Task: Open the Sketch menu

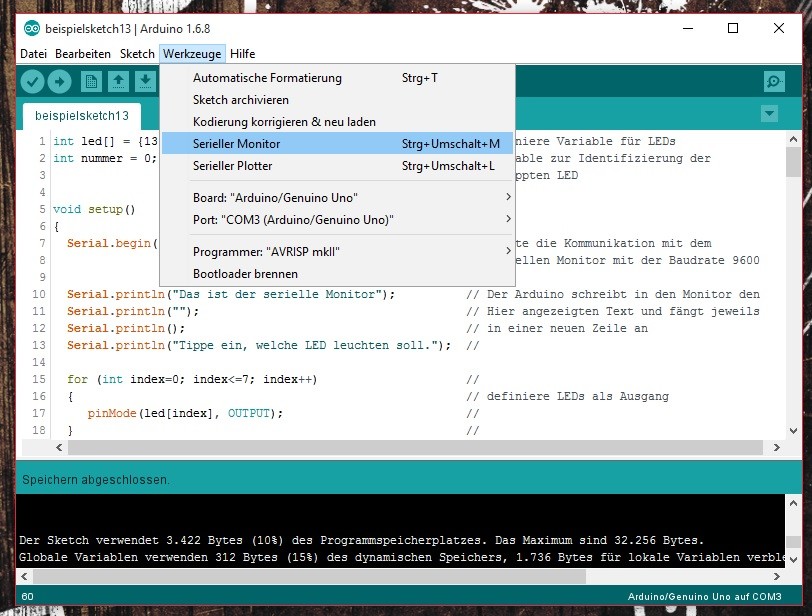Action: pos(137,54)
